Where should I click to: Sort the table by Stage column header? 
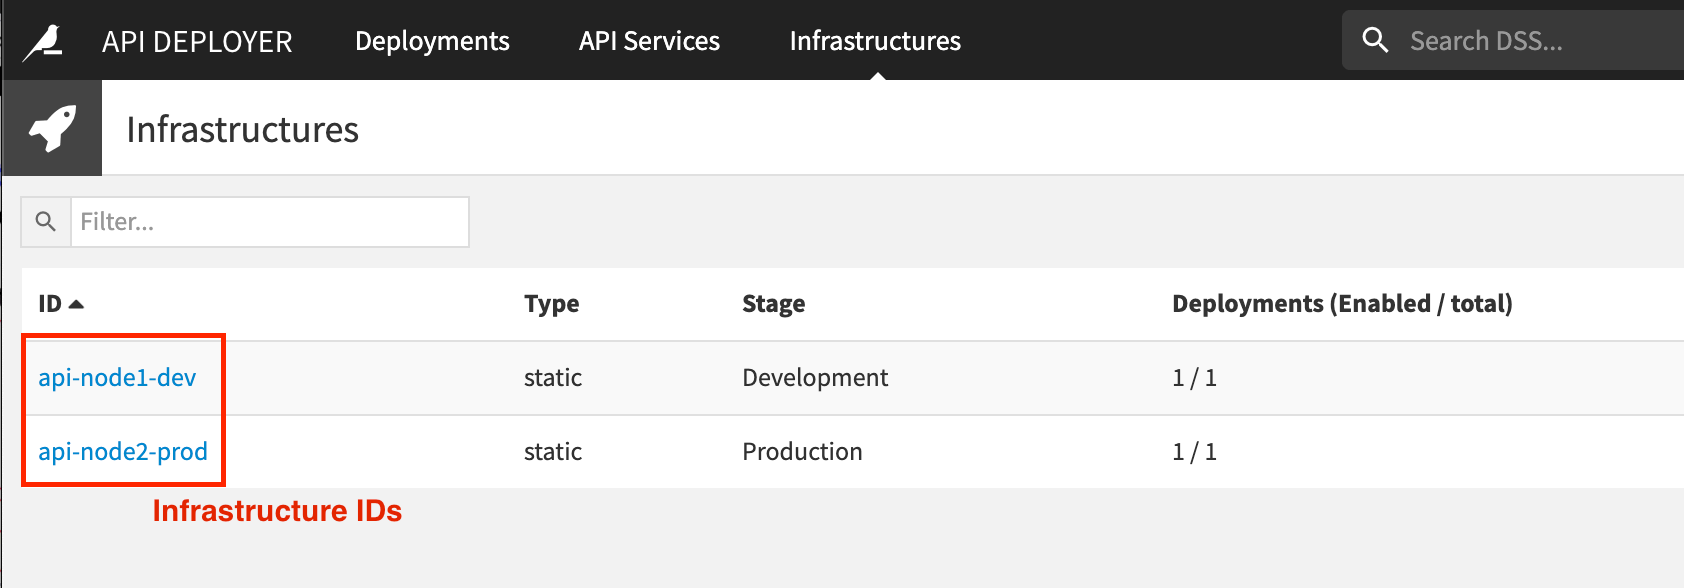click(x=773, y=304)
